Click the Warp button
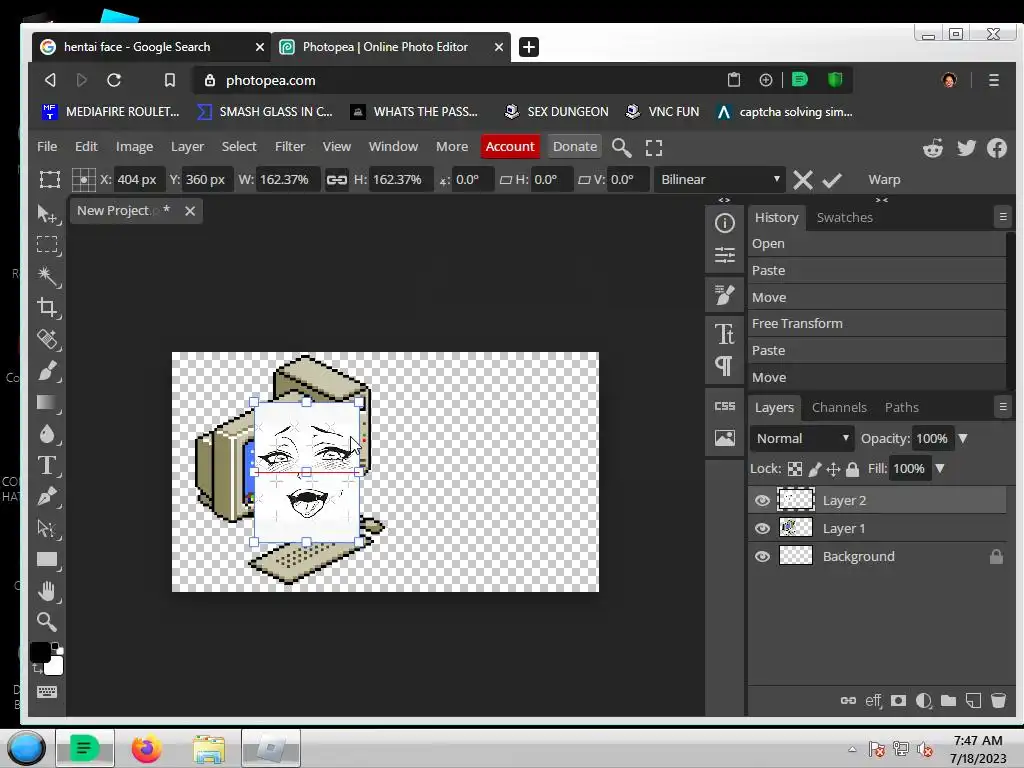This screenshot has height=768, width=1024. tap(884, 180)
